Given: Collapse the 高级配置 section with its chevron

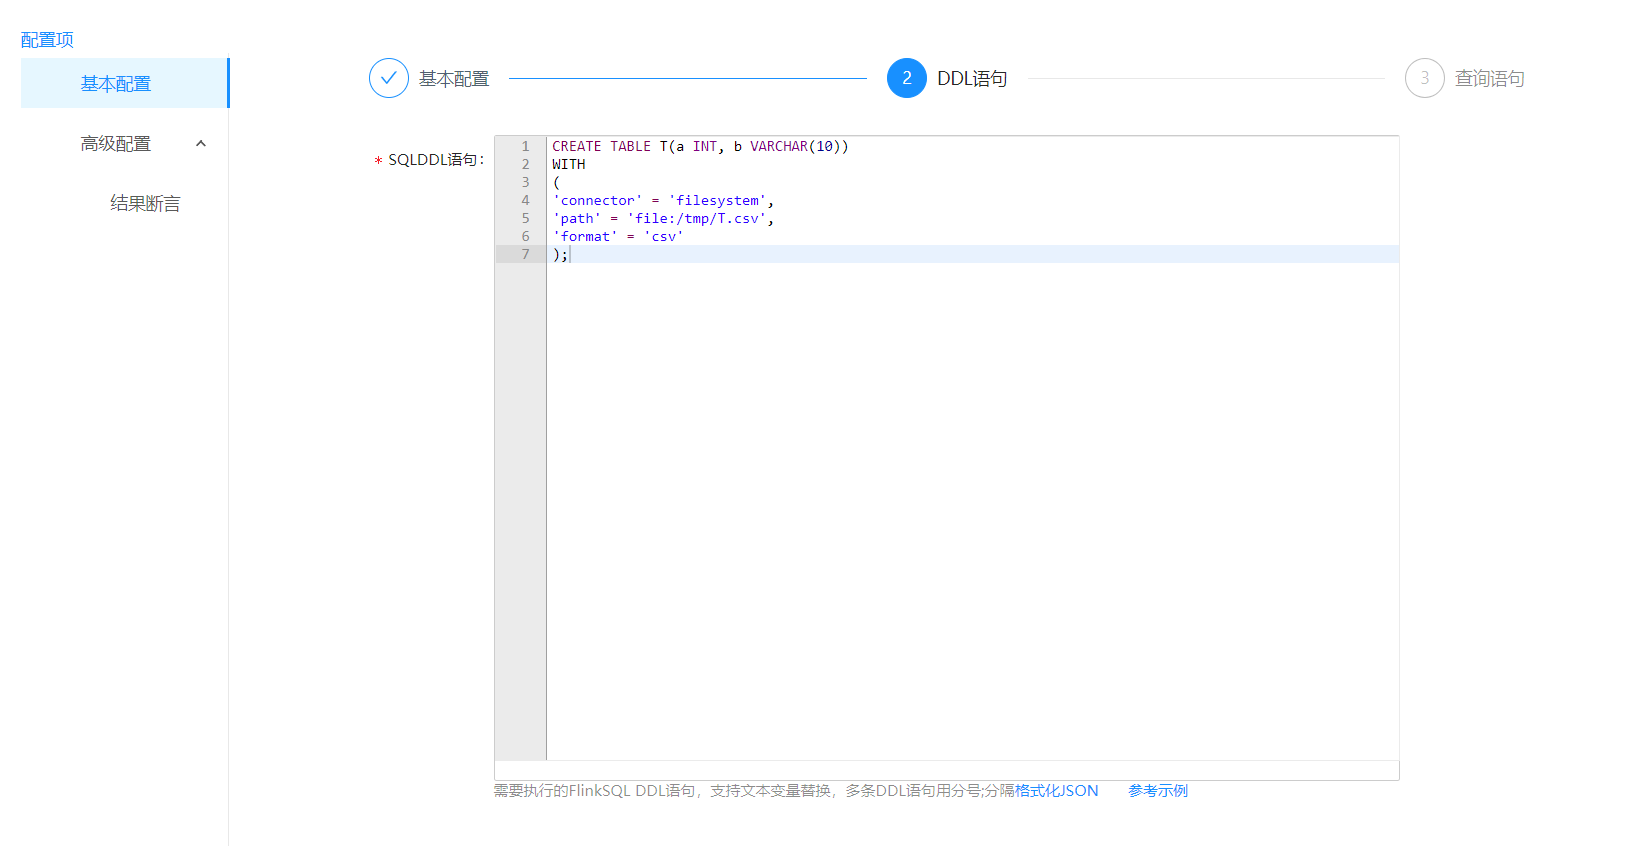Looking at the screenshot, I should [x=201, y=144].
